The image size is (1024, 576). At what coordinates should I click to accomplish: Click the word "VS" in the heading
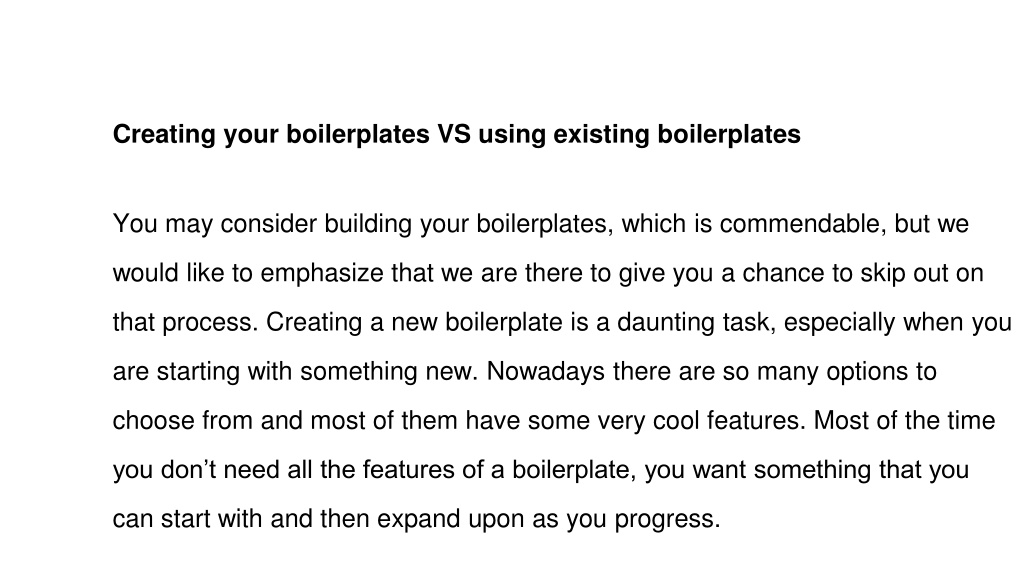454,134
